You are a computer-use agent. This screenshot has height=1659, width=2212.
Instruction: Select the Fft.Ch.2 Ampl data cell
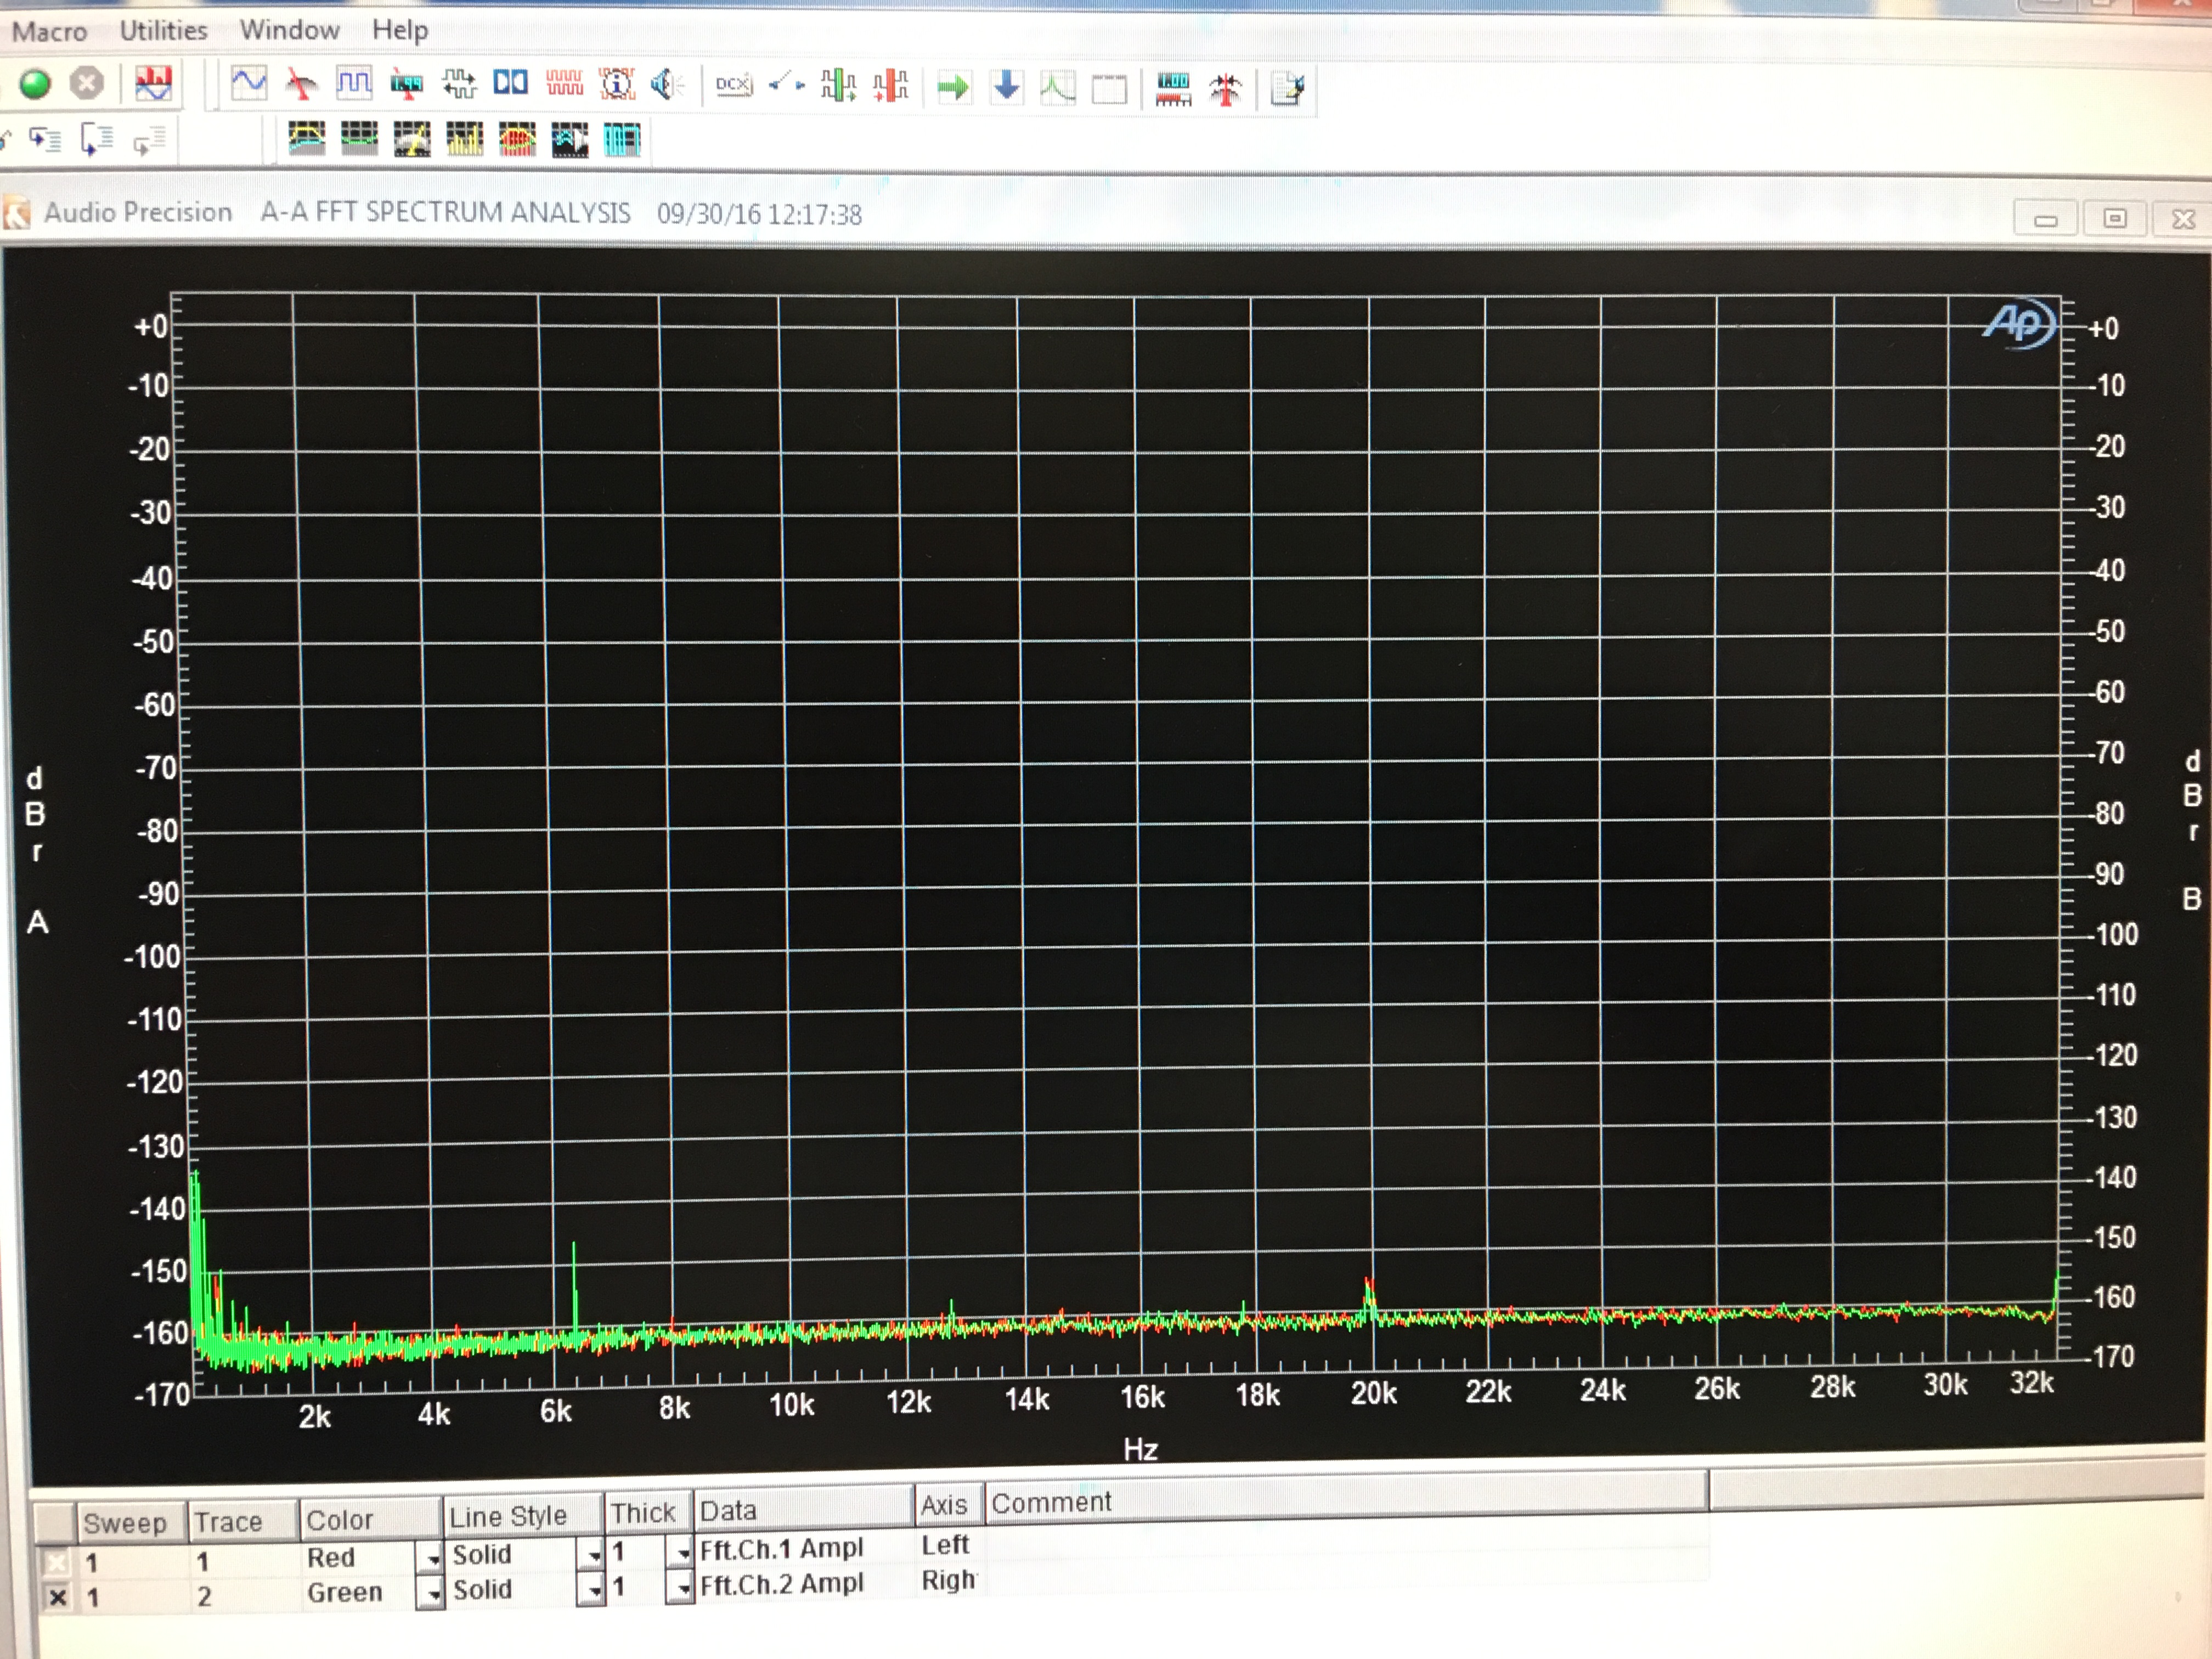[781, 1585]
